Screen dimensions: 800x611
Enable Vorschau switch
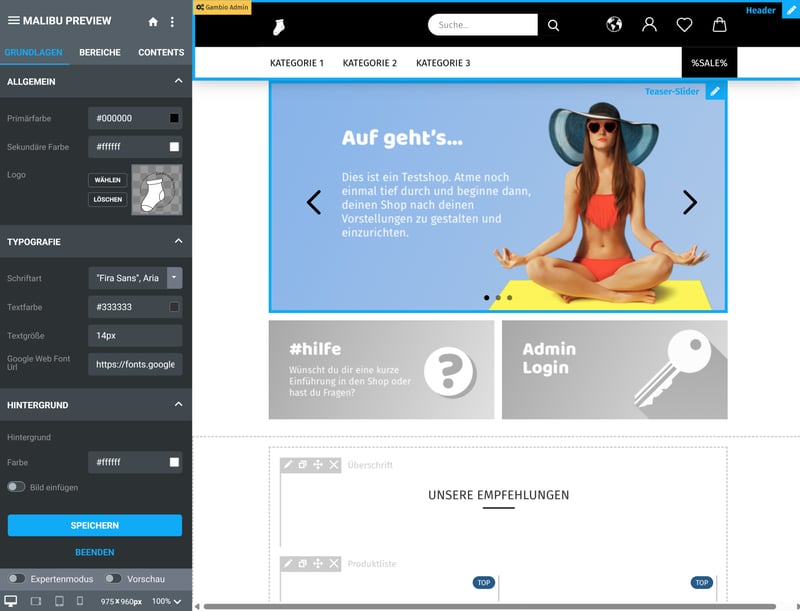click(113, 578)
